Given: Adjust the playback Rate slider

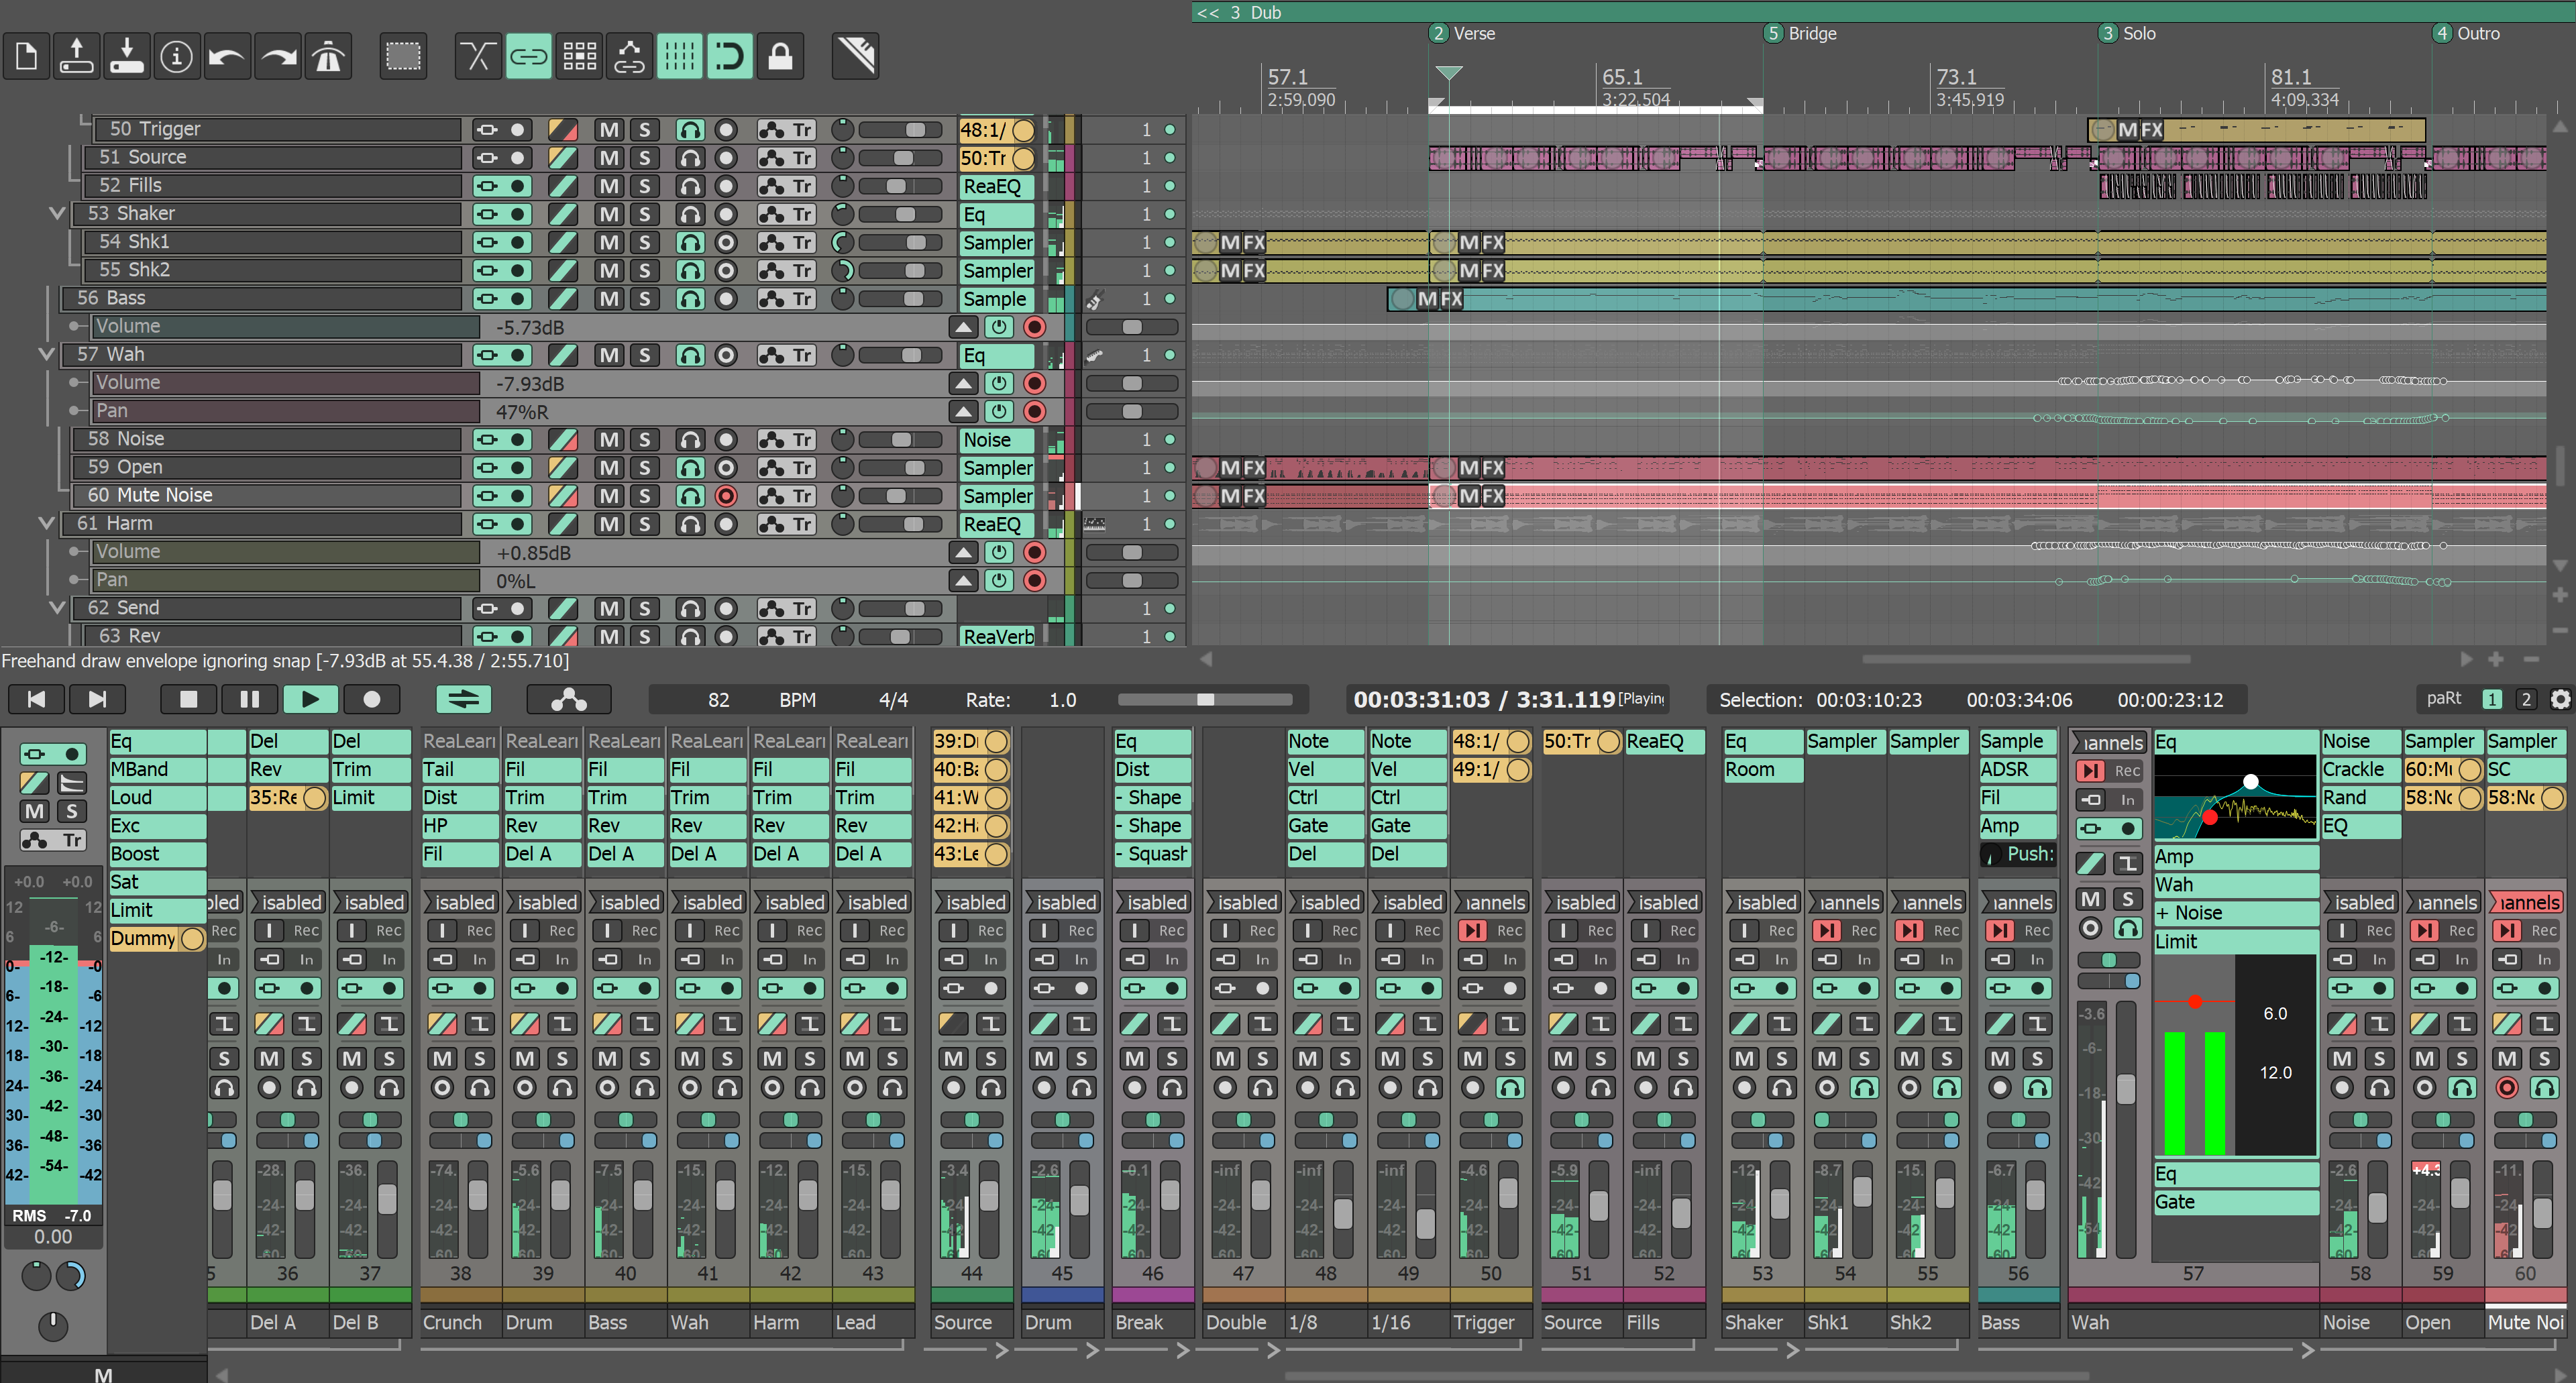Looking at the screenshot, I should pyautogui.click(x=1205, y=699).
